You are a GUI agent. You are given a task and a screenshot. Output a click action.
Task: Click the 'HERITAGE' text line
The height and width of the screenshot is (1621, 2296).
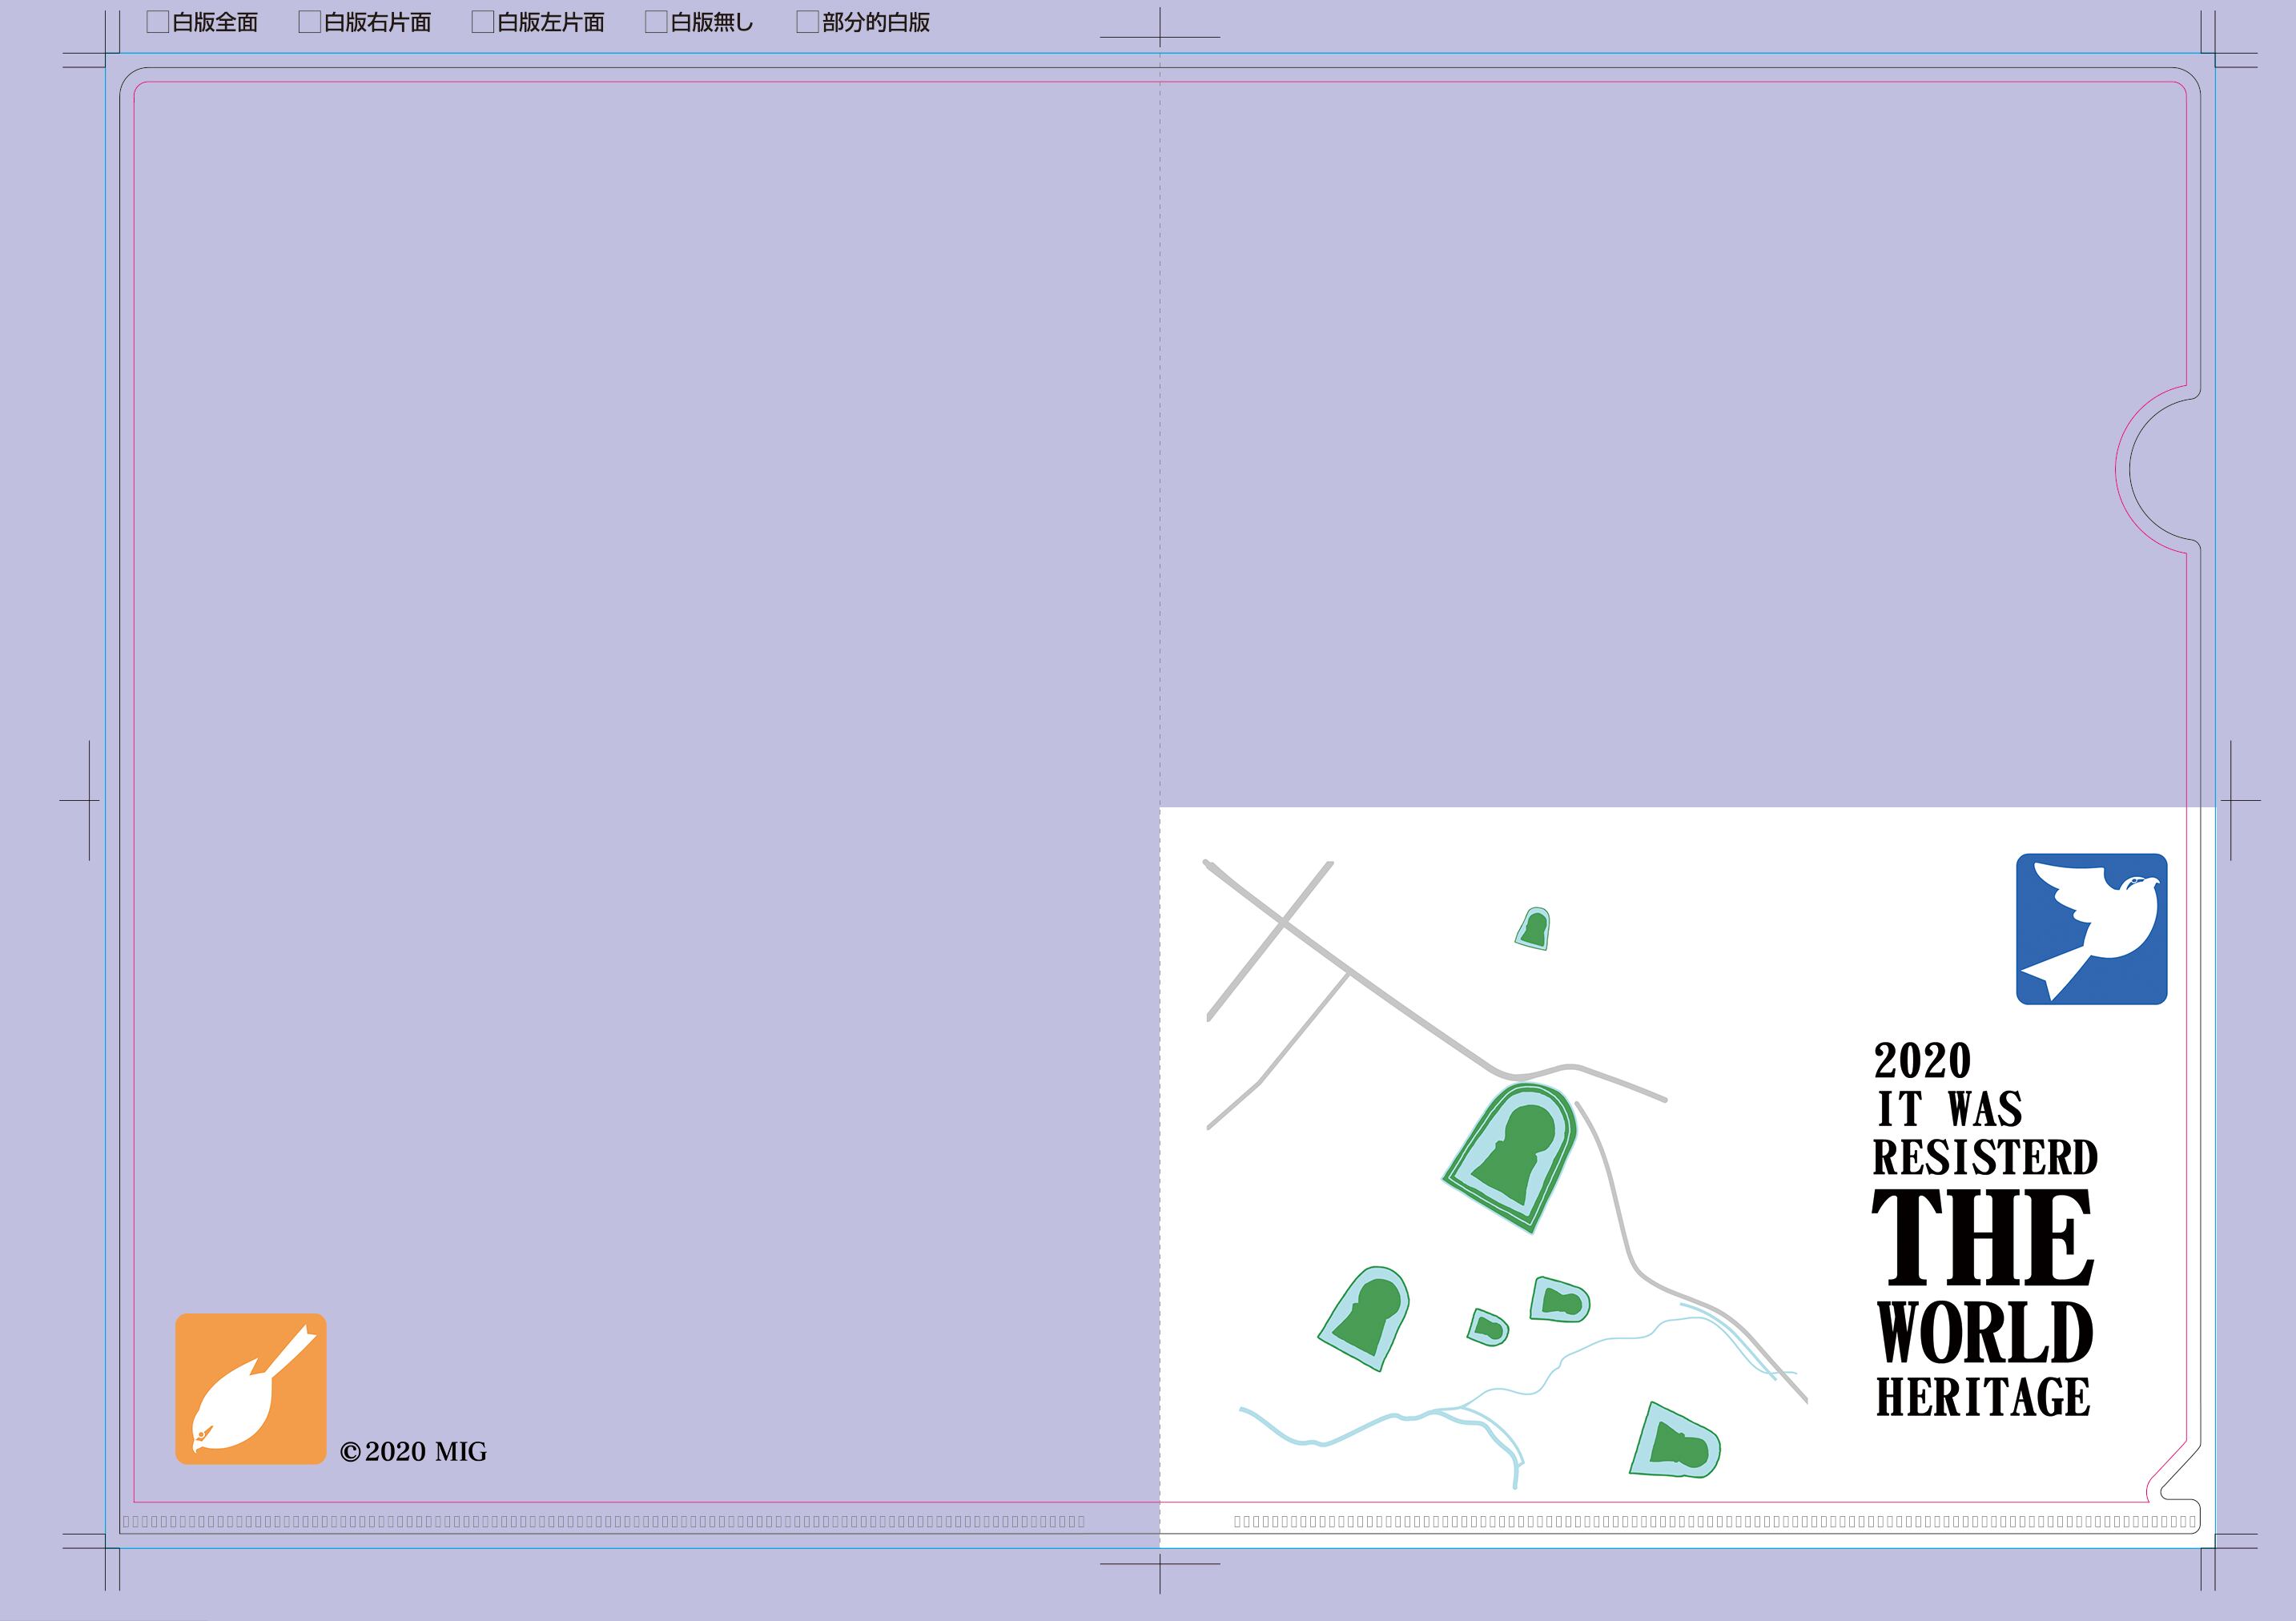pos(1983,1398)
